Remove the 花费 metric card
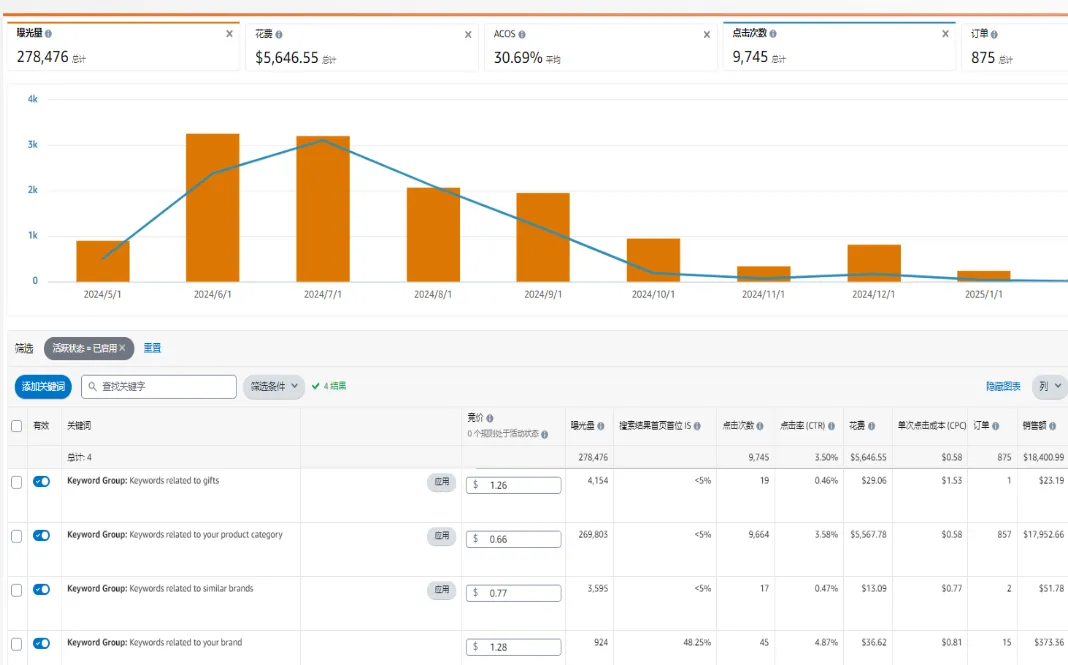This screenshot has height=665, width=1068. 468,35
